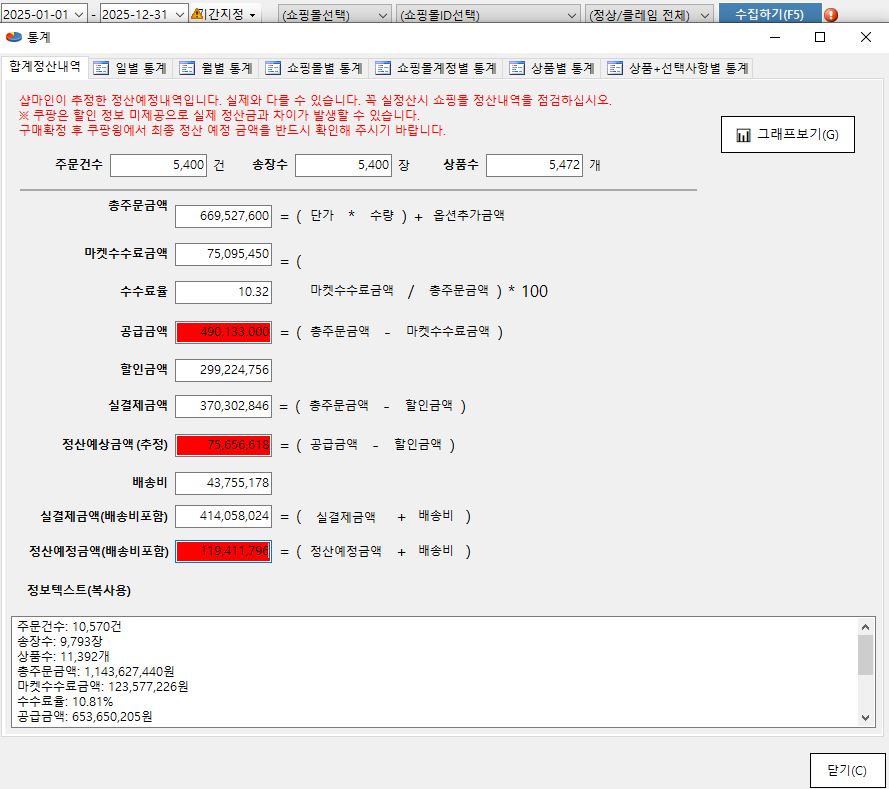889x789 pixels.
Task: Expand the 쇼핑몰ID선택 combo box
Action: tap(573, 15)
